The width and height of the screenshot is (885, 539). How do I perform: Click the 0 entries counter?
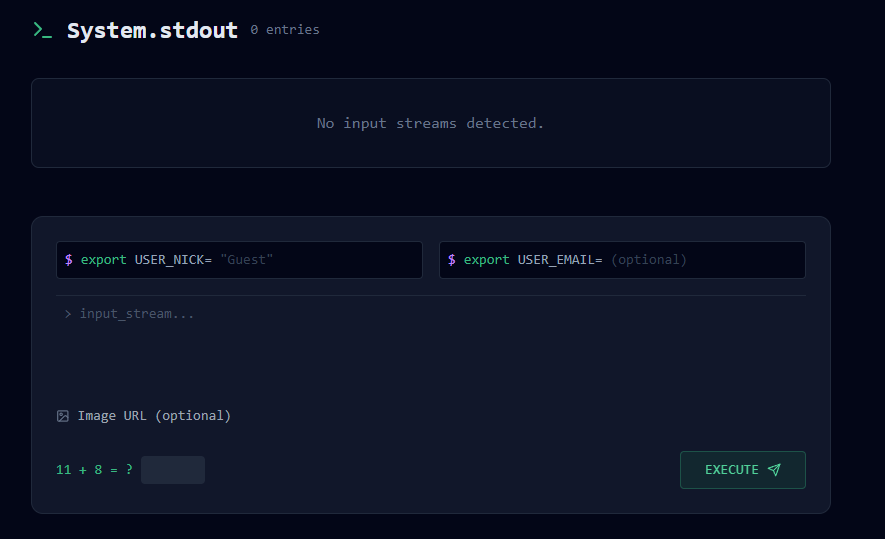pos(285,30)
